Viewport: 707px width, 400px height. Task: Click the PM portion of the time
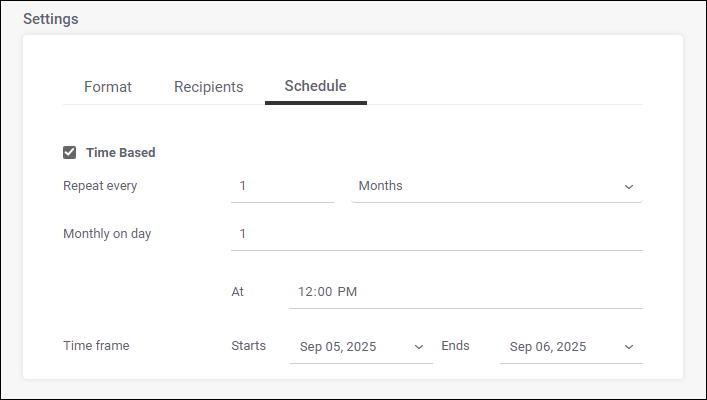[x=347, y=292]
